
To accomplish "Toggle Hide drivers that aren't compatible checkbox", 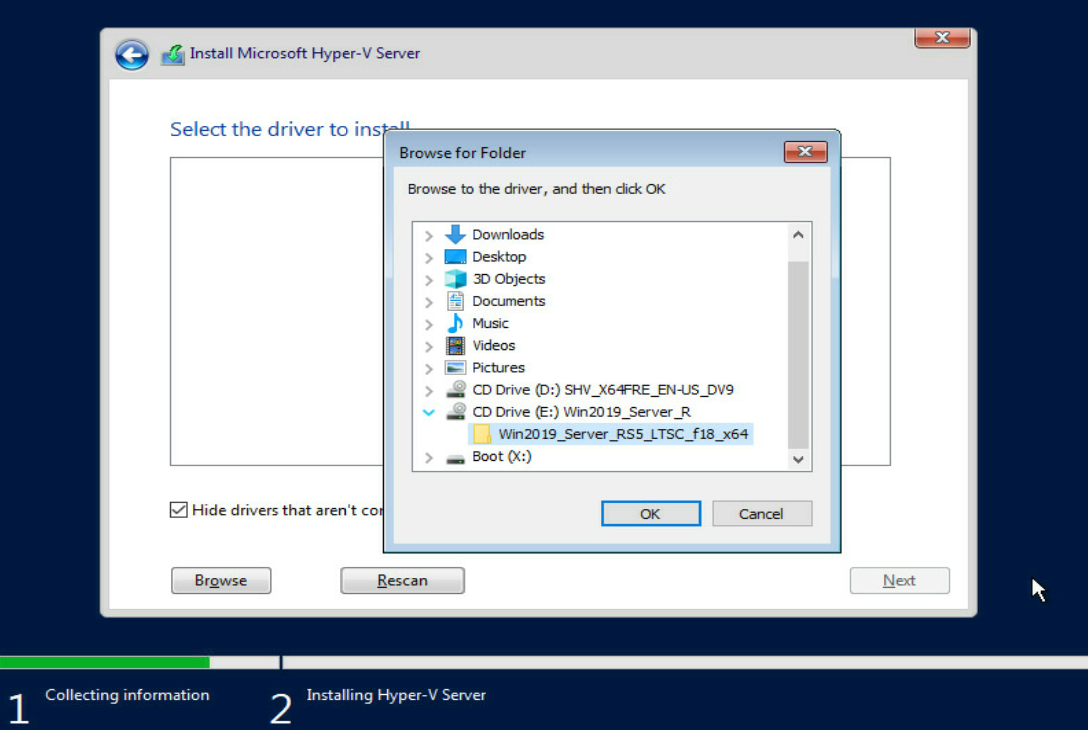I will point(178,510).
